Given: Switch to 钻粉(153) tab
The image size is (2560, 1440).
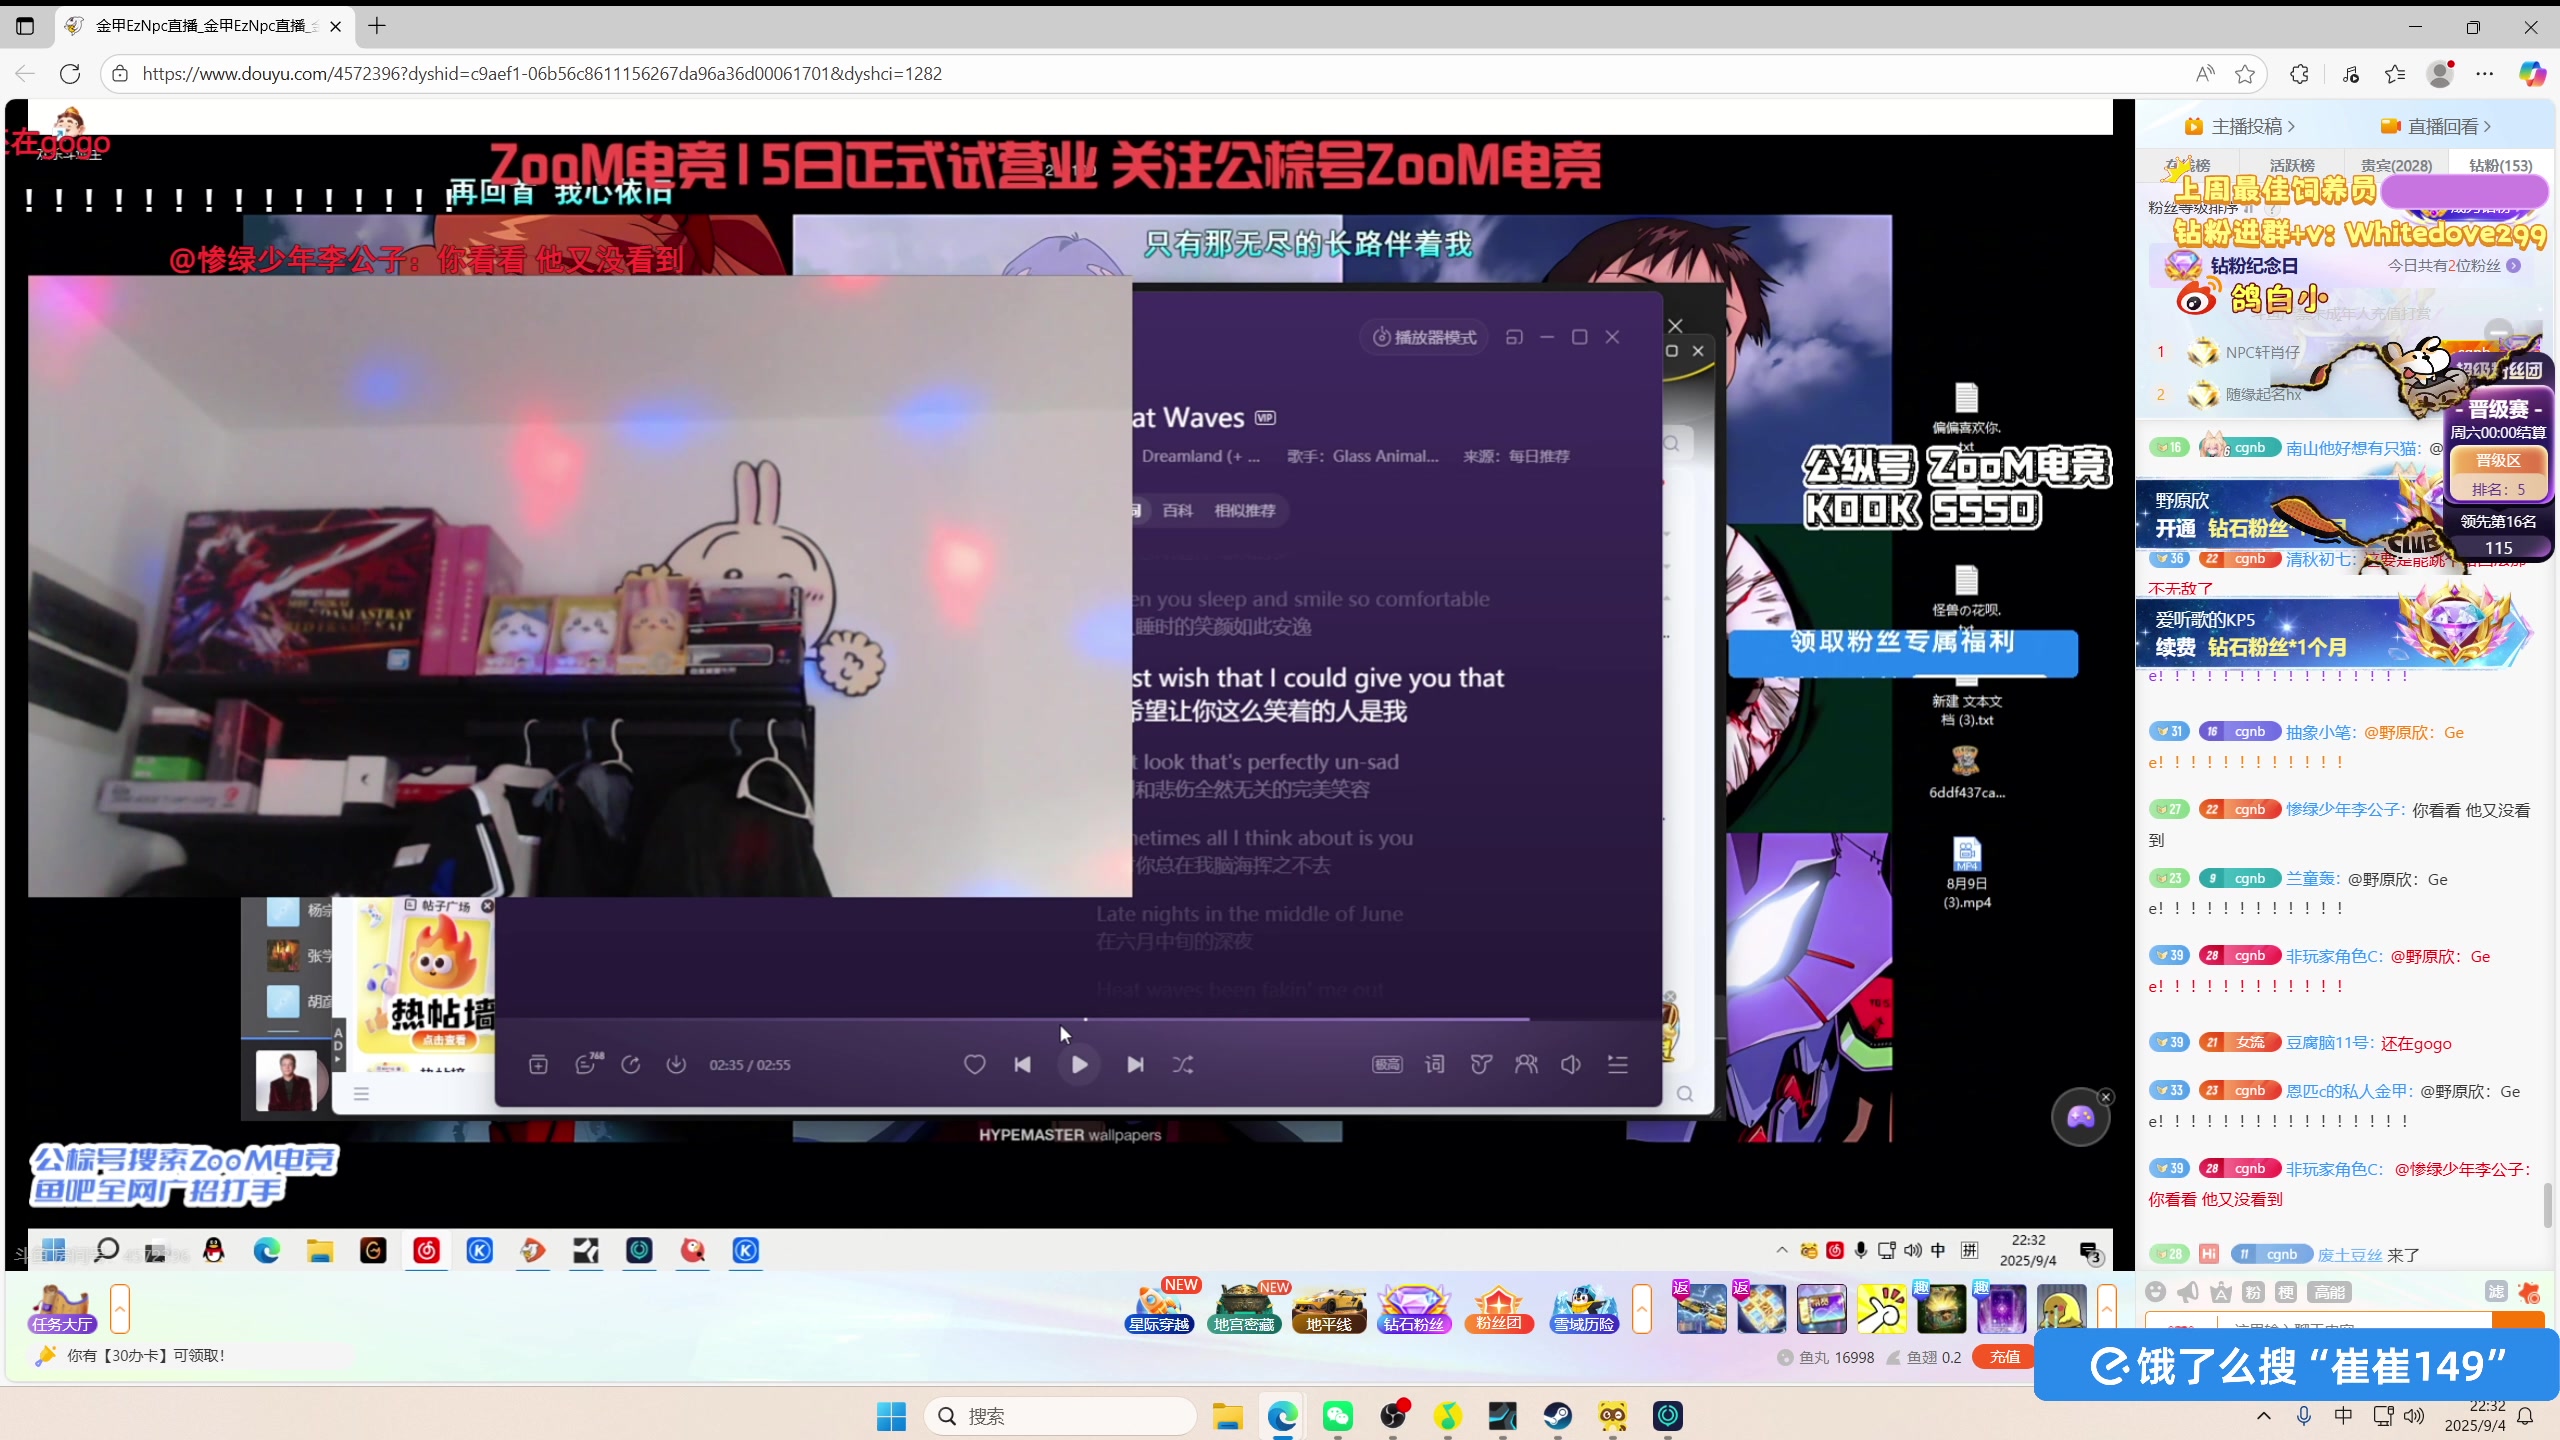Looking at the screenshot, I should tap(2501, 165).
